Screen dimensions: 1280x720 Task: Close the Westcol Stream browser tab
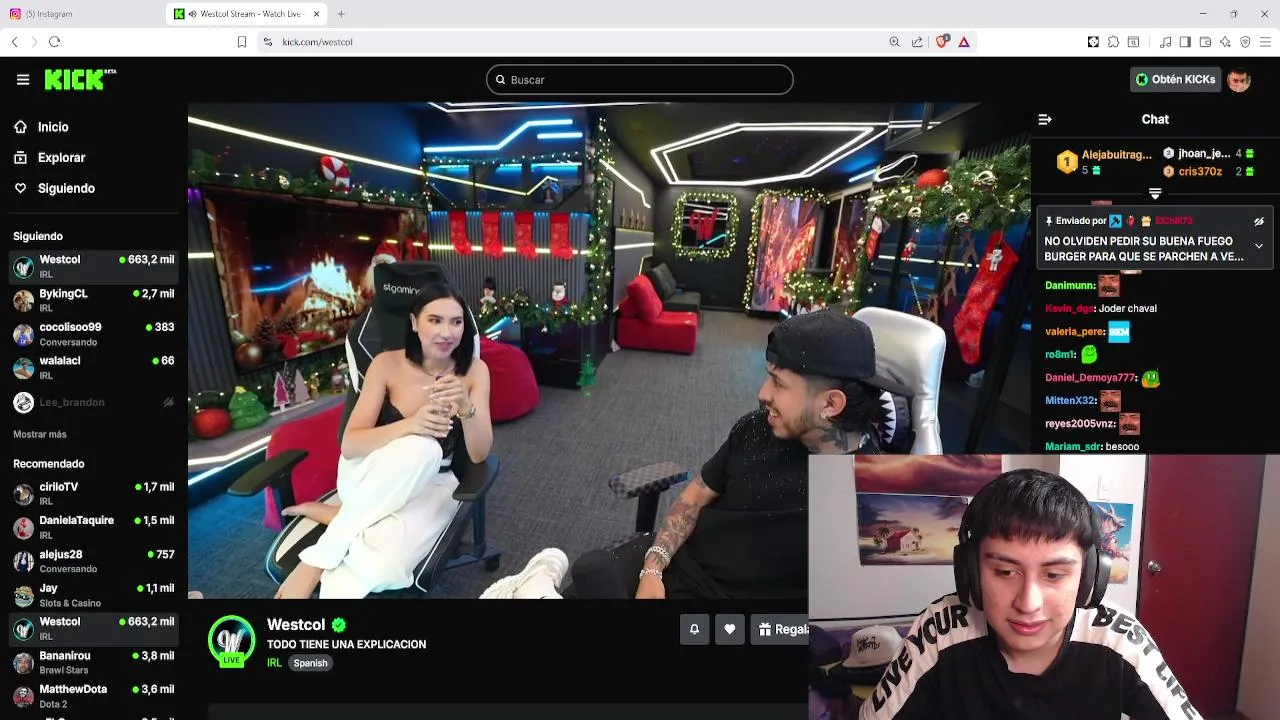point(317,14)
